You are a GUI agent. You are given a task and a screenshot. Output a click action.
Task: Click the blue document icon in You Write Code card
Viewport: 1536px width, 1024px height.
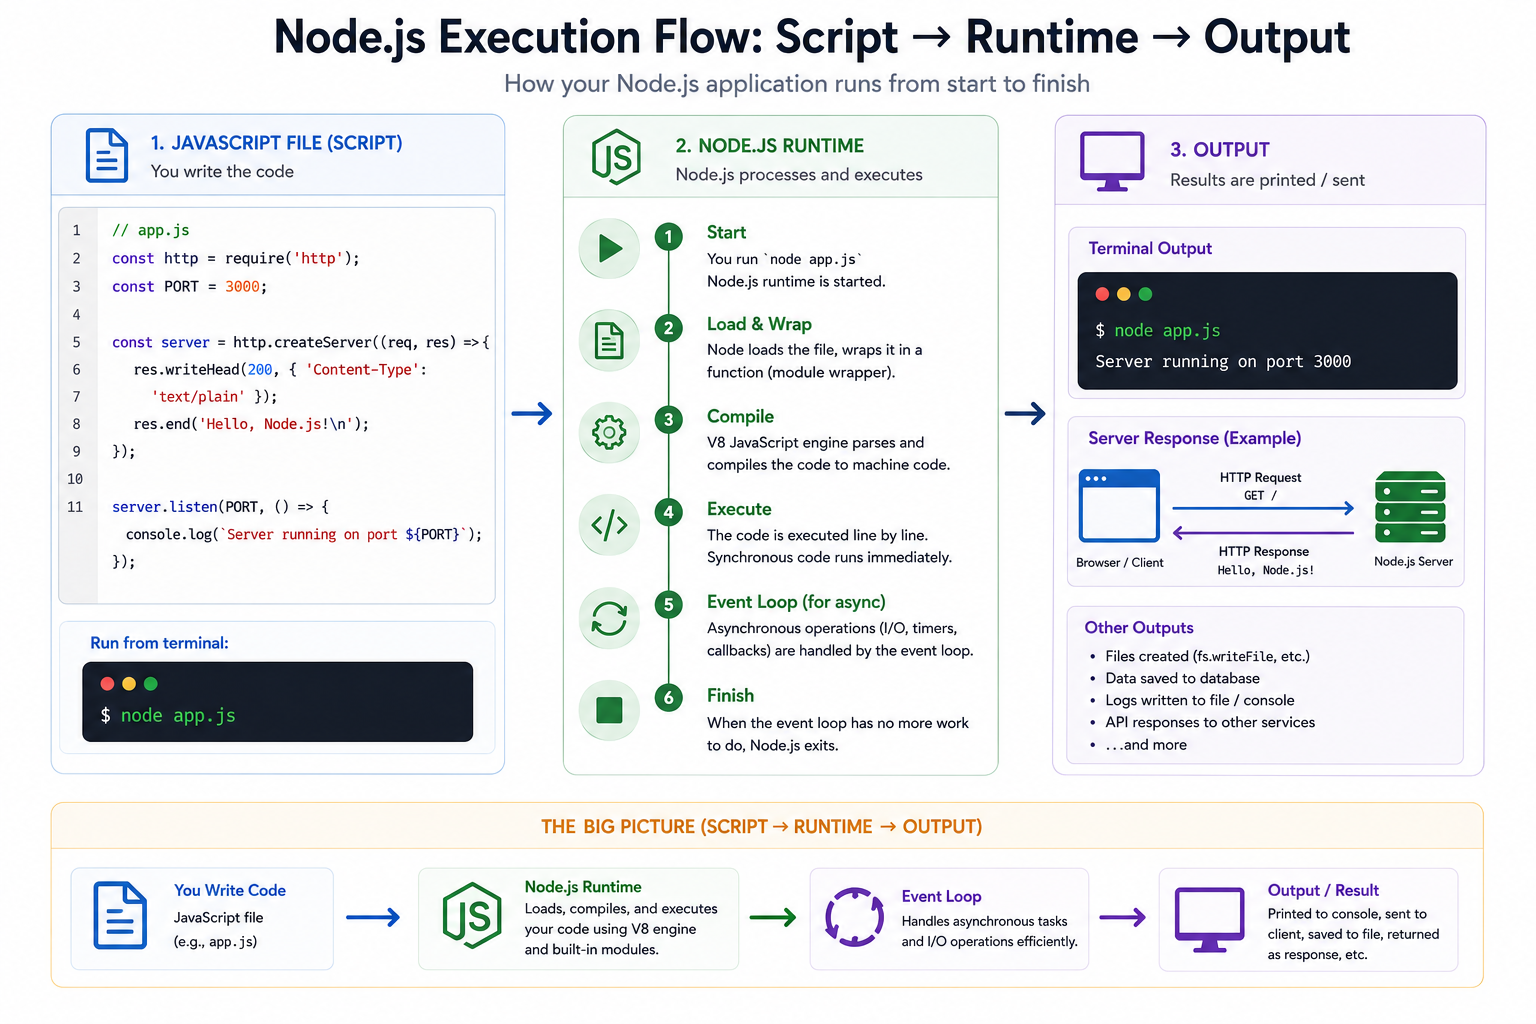(x=120, y=915)
